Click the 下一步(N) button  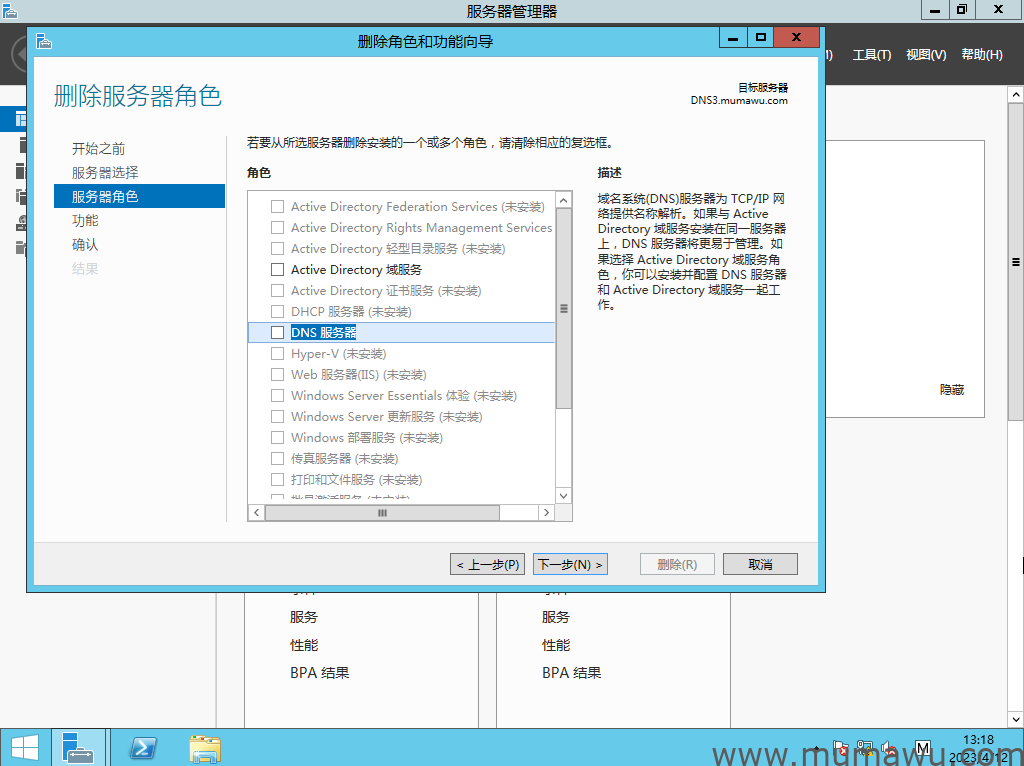(570, 563)
